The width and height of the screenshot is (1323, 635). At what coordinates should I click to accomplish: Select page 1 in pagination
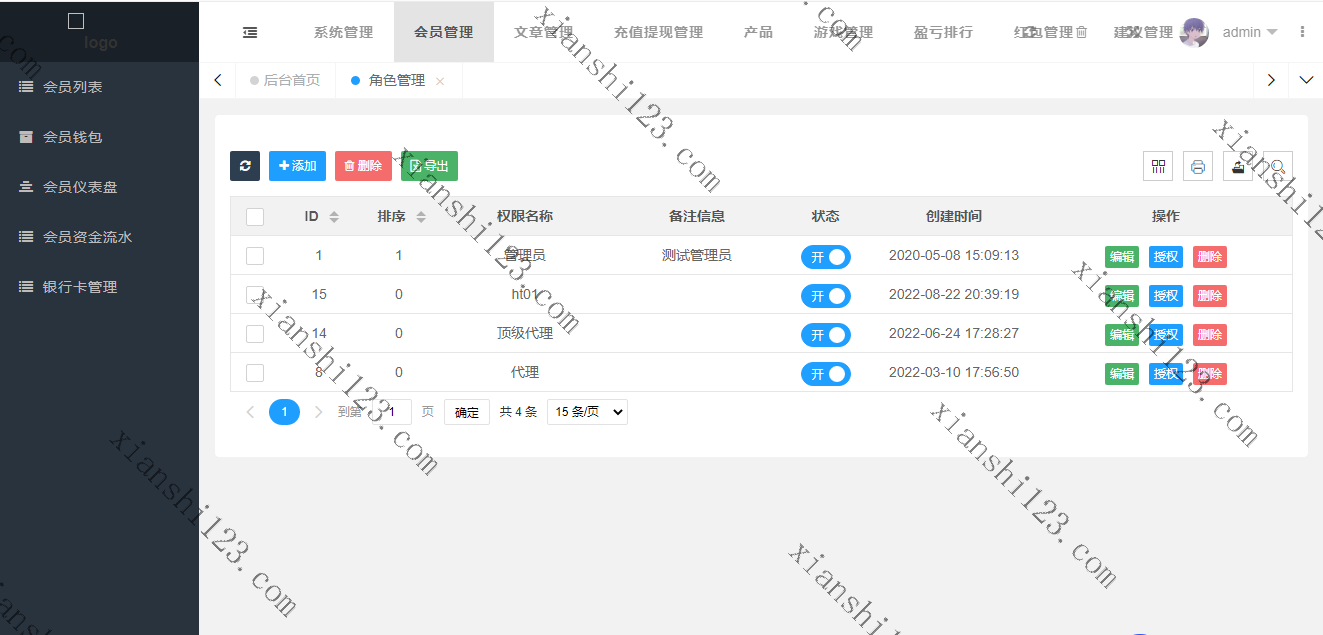click(284, 411)
